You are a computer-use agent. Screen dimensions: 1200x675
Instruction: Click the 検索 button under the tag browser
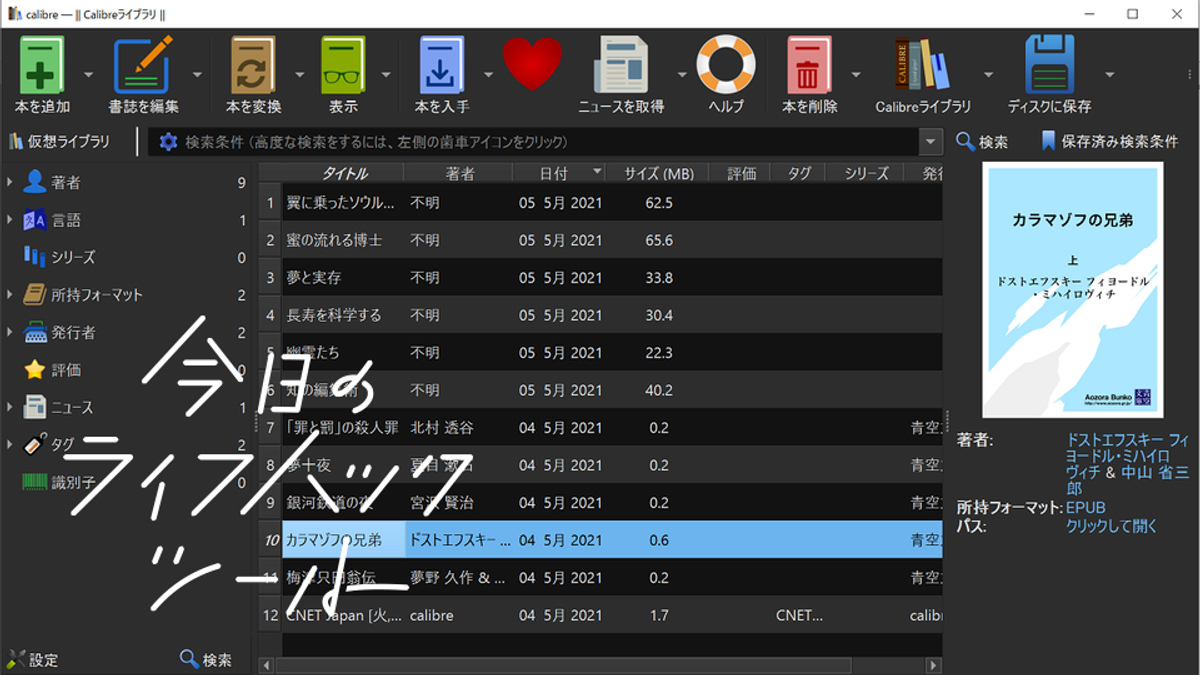click(x=206, y=660)
